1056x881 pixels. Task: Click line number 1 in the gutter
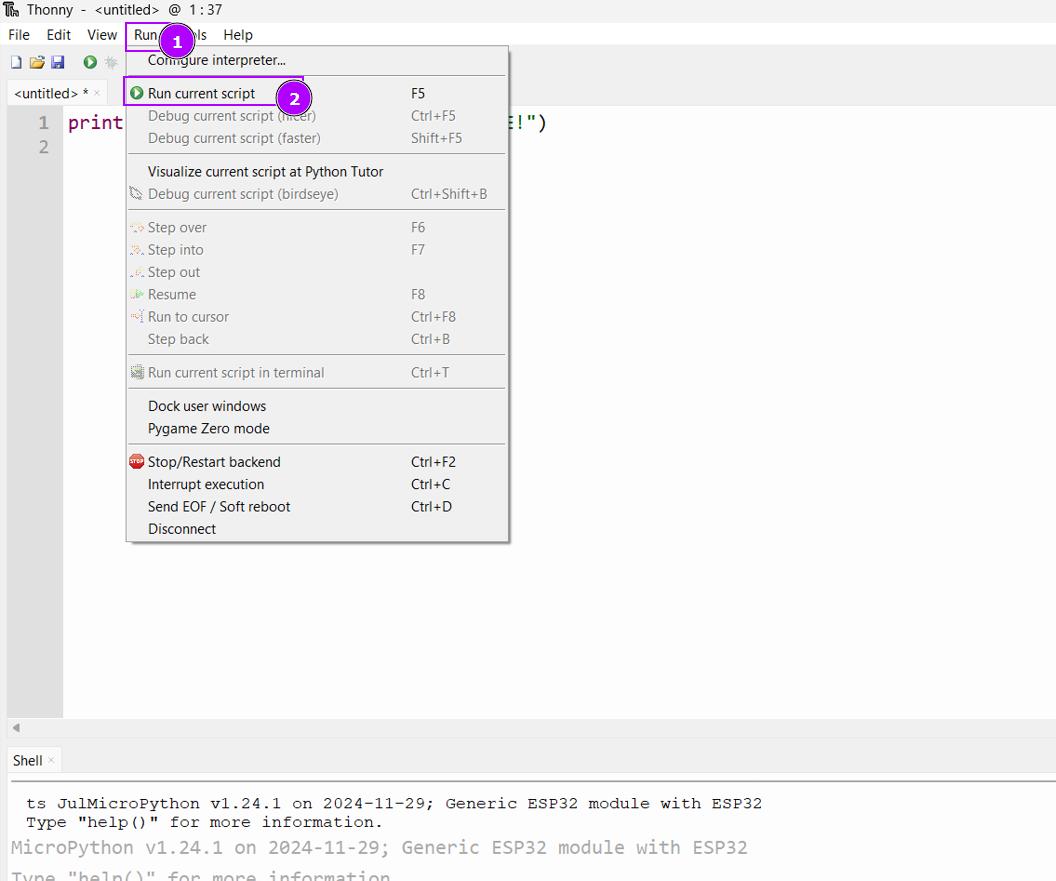click(44, 123)
